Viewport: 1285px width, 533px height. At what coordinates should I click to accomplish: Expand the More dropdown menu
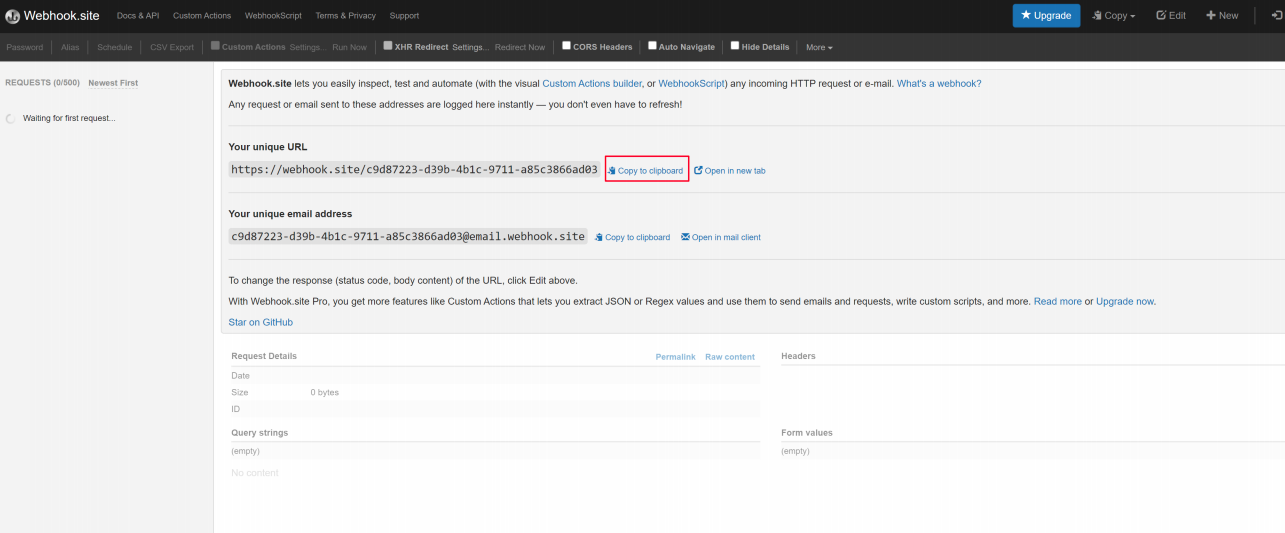point(819,47)
